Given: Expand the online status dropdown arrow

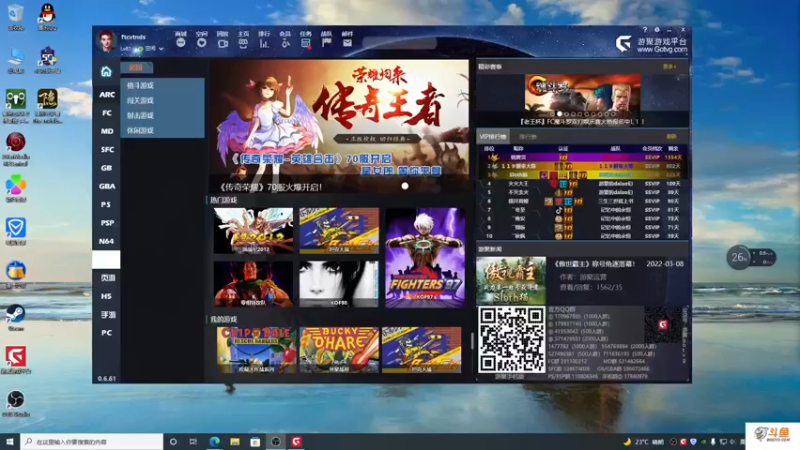Looking at the screenshot, I should 161,49.
